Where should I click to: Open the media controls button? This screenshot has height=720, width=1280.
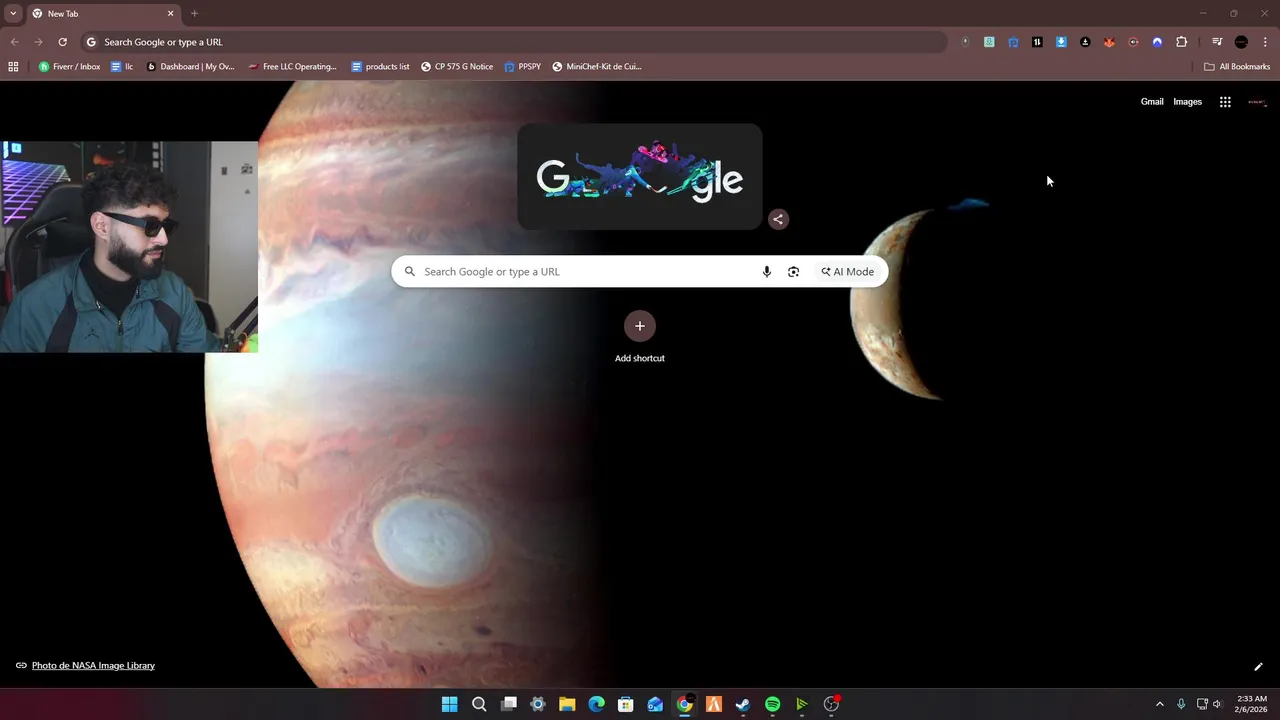pyautogui.click(x=1217, y=42)
